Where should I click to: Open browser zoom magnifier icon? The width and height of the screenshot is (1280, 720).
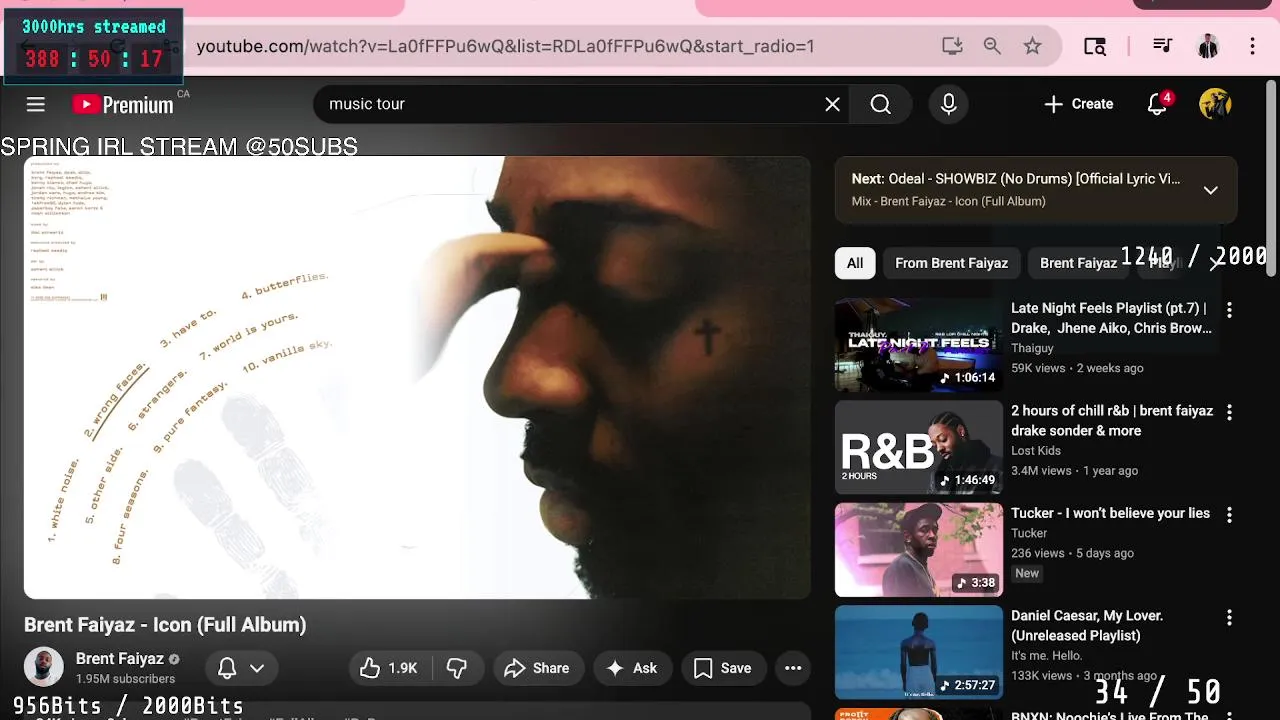pyautogui.click(x=992, y=46)
